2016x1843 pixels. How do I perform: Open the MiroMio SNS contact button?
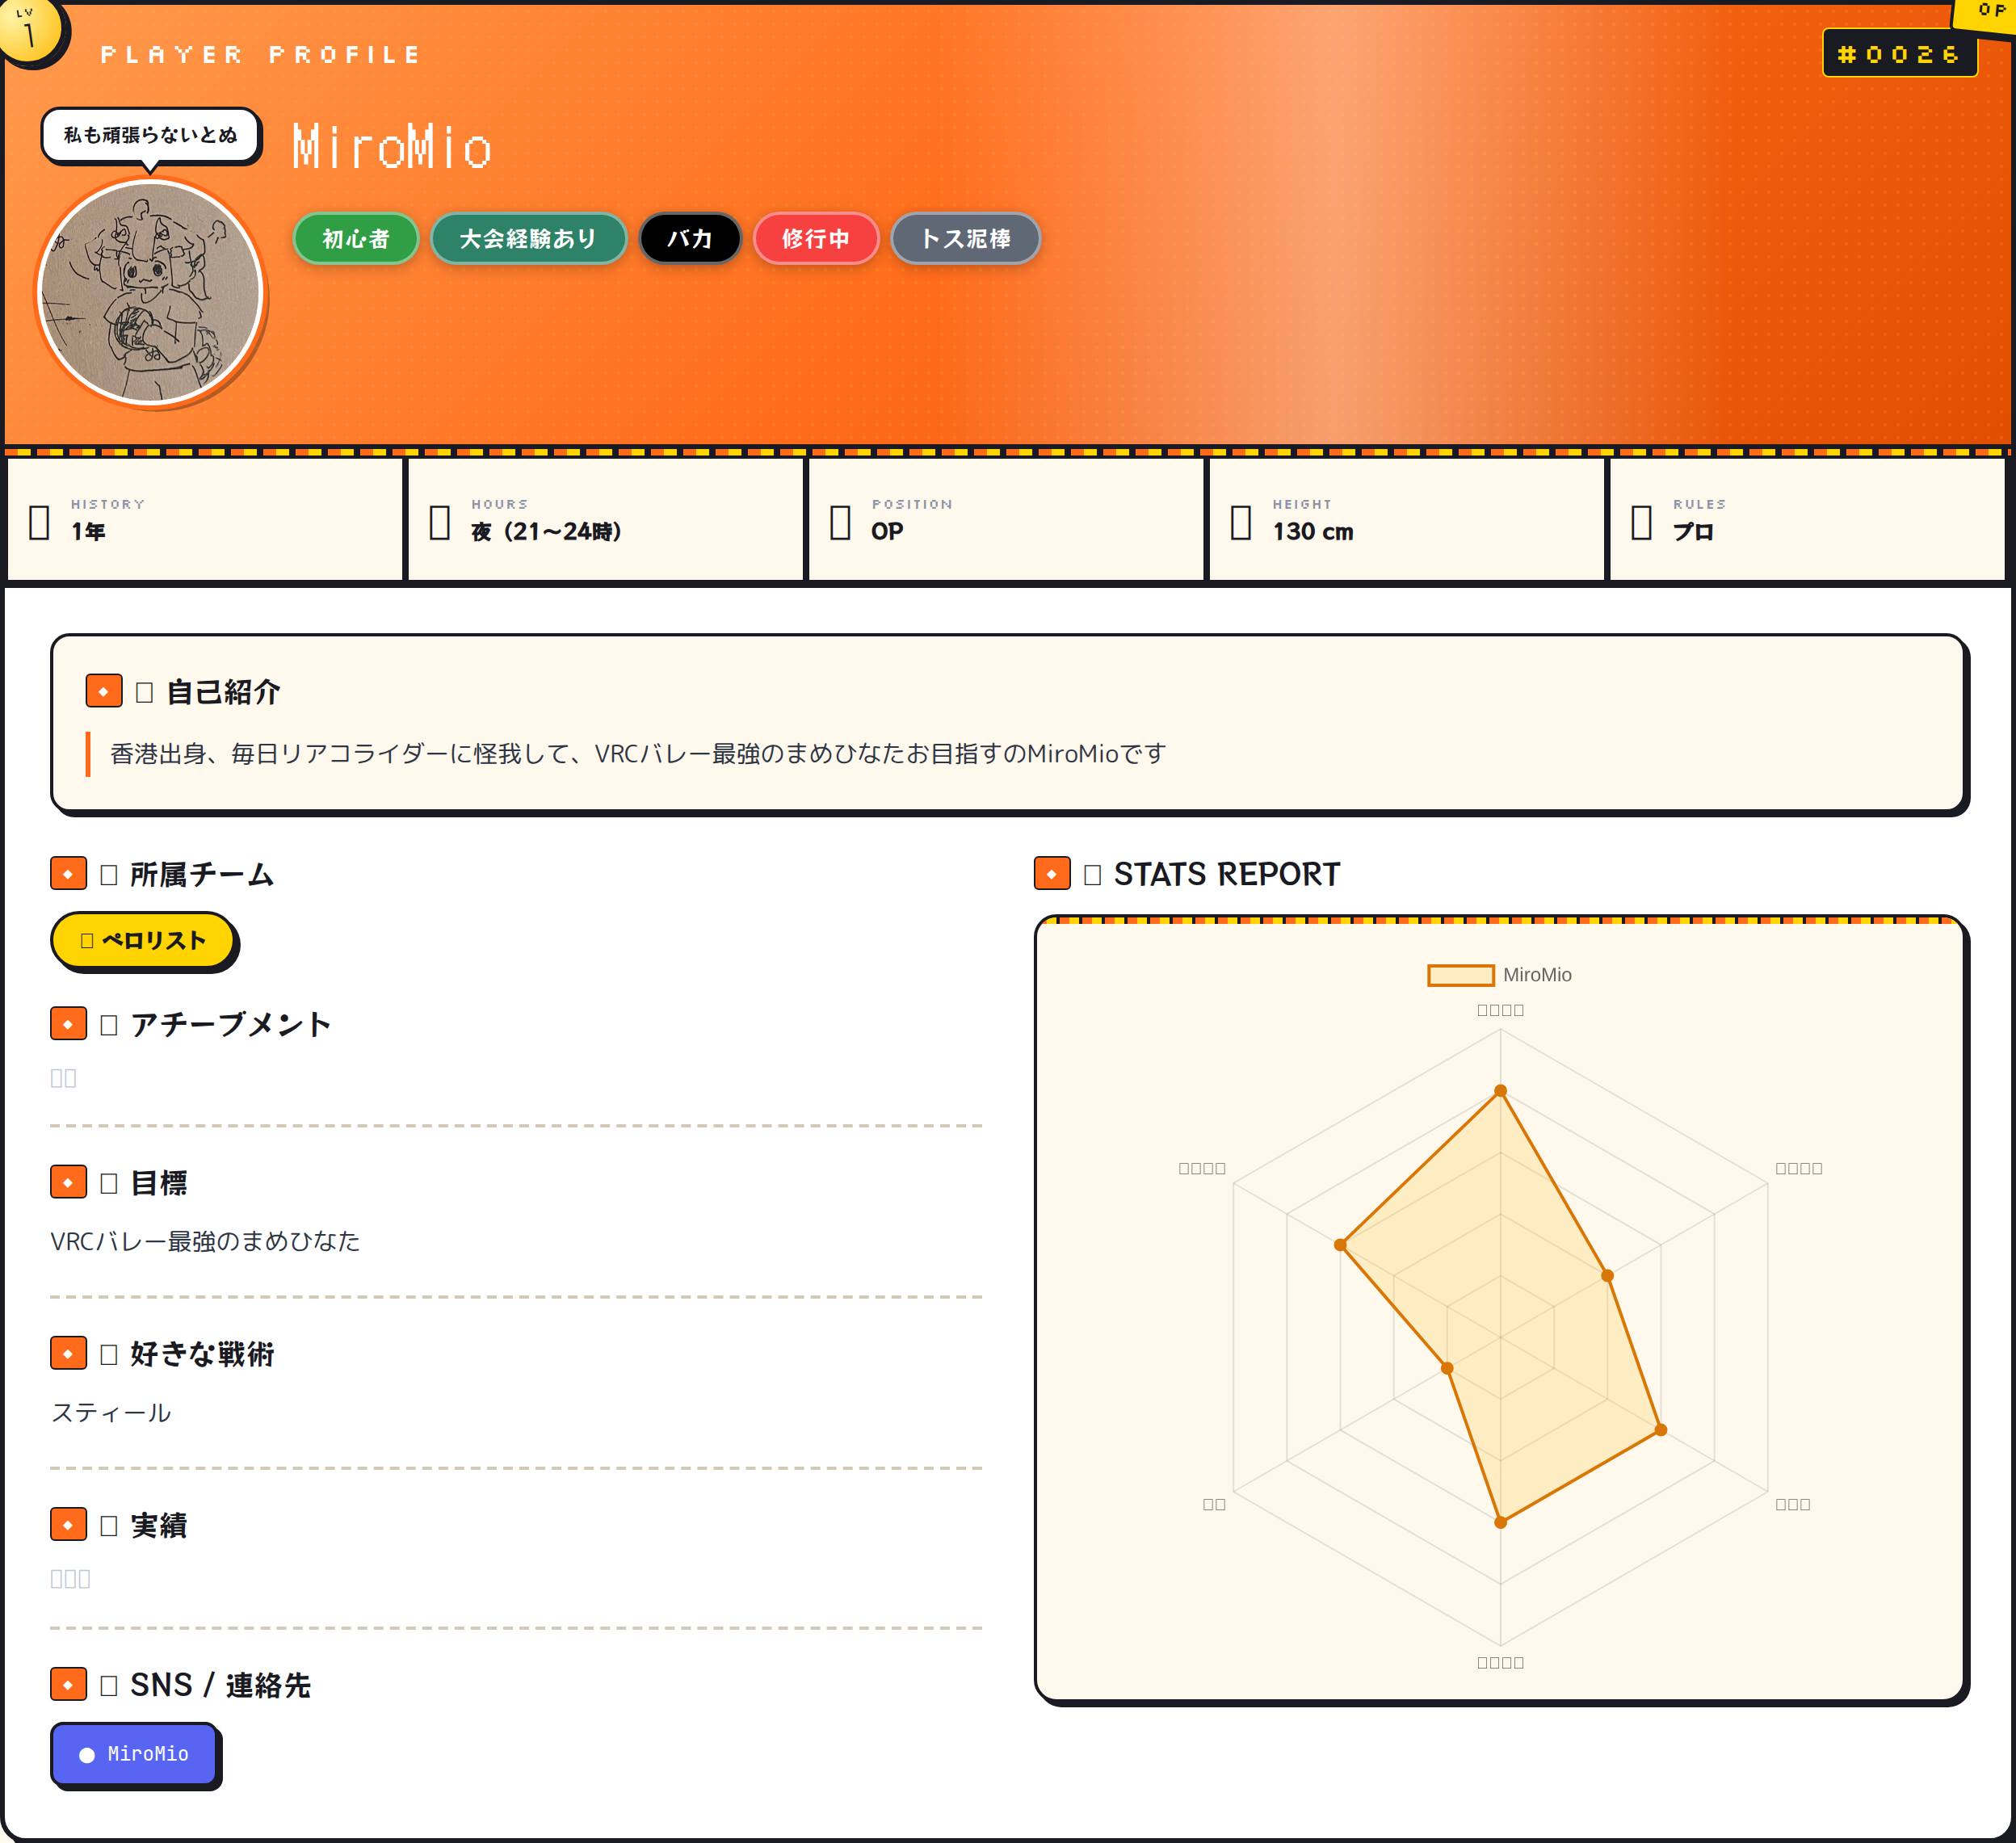point(134,1753)
